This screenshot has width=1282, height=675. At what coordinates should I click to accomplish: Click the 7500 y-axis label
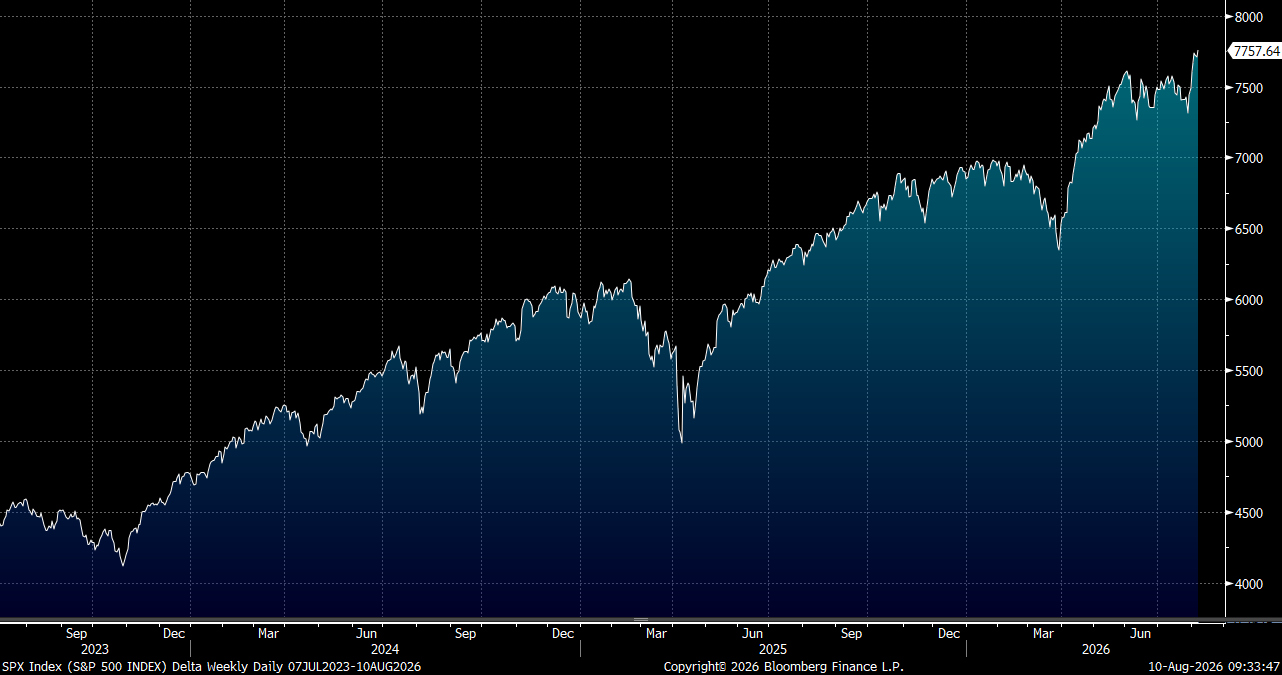pos(1248,88)
